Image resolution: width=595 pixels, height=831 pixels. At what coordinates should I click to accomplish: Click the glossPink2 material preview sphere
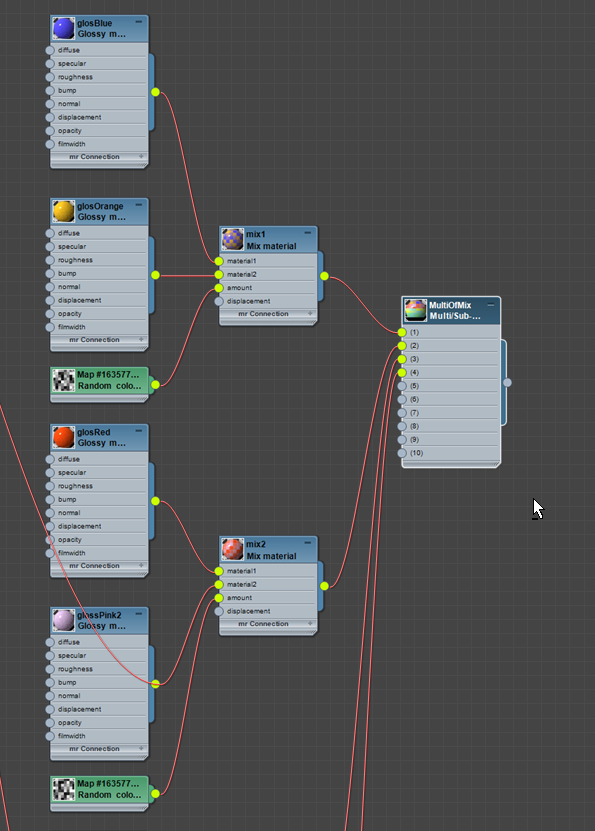64,621
